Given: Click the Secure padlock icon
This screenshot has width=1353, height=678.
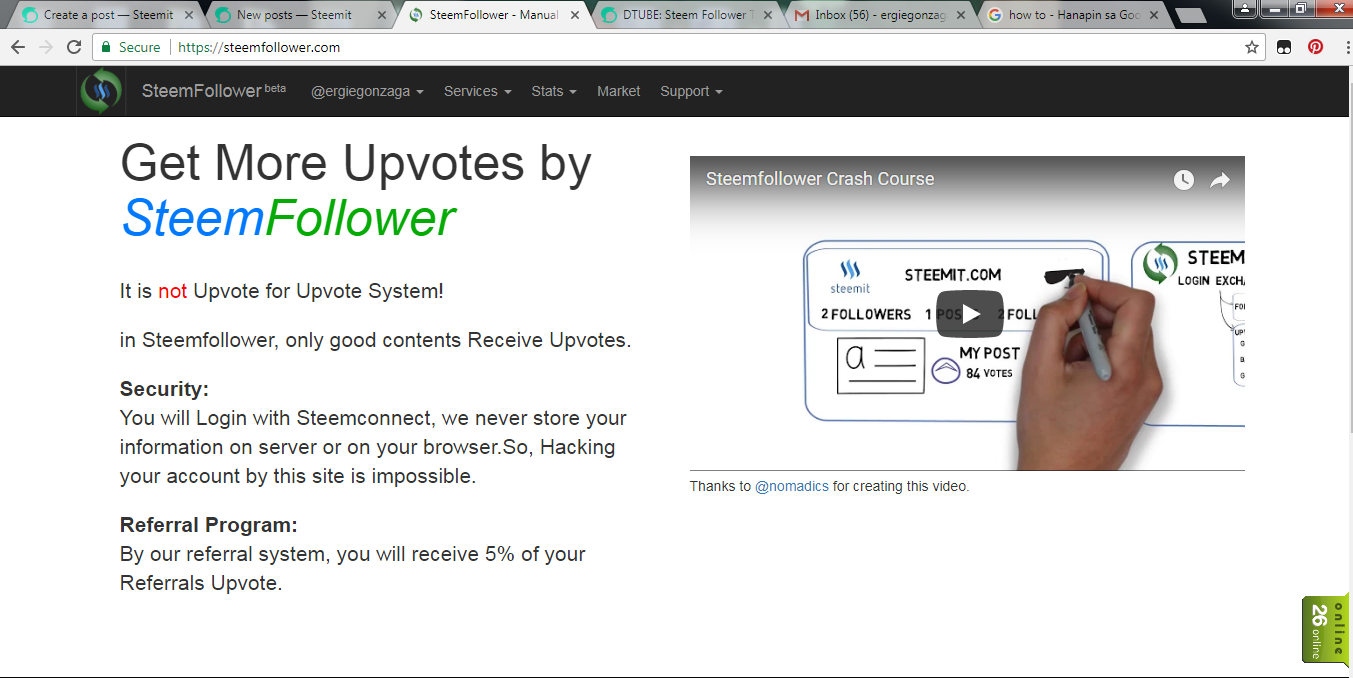Looking at the screenshot, I should pos(106,47).
